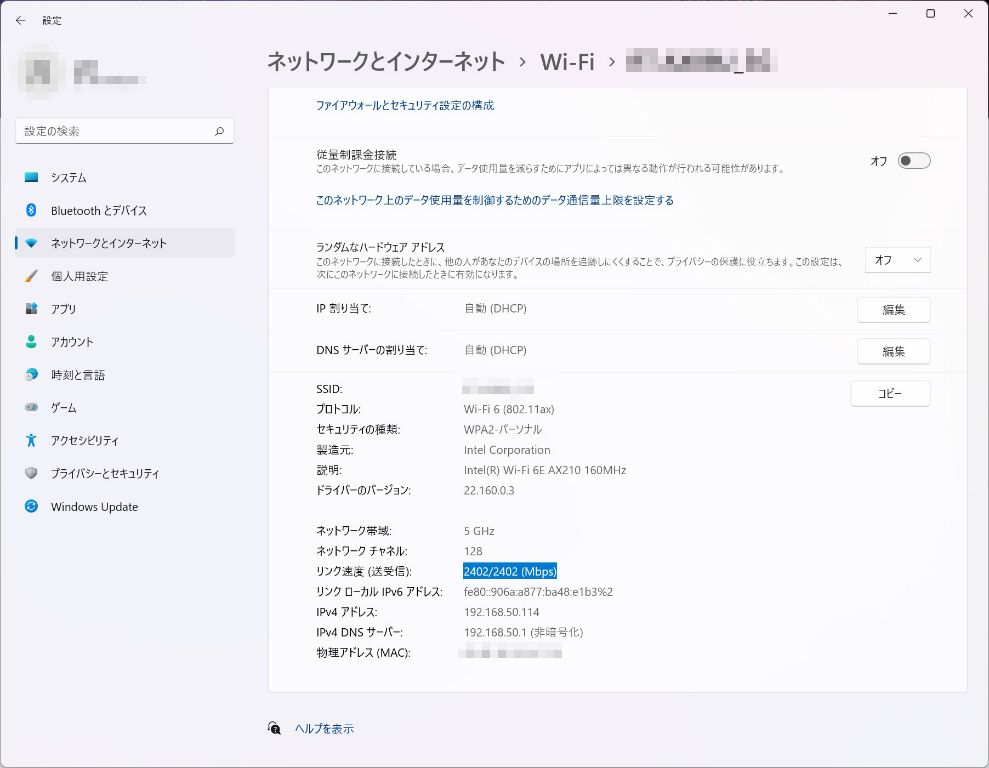The height and width of the screenshot is (768, 989).
Task: Click the Bluetooth icon in sidebar
Action: click(x=31, y=210)
